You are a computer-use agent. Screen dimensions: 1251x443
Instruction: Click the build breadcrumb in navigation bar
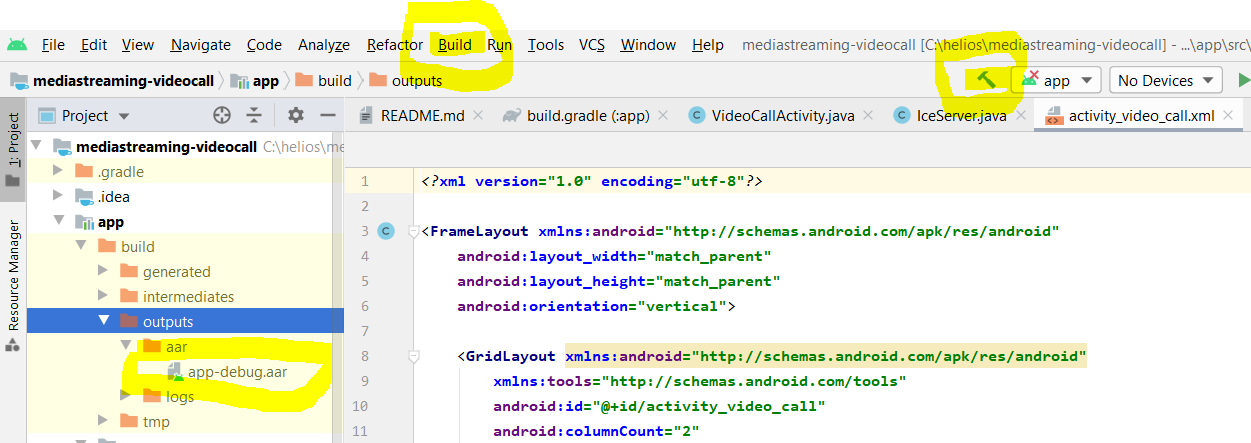(323, 80)
